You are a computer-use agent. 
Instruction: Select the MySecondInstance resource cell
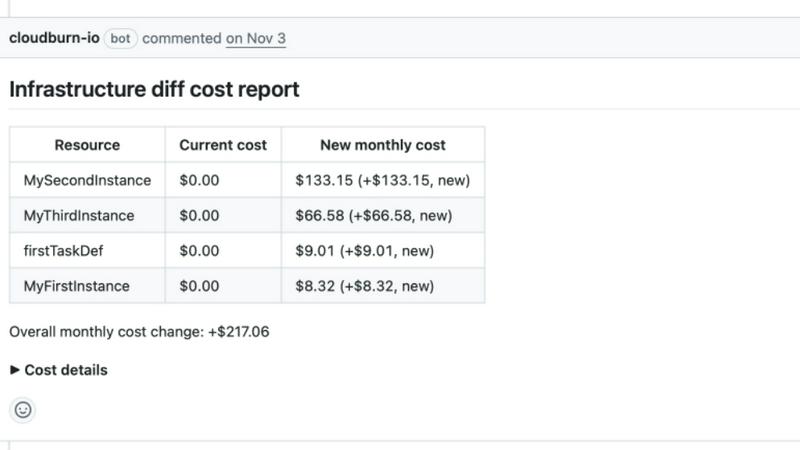[87, 180]
